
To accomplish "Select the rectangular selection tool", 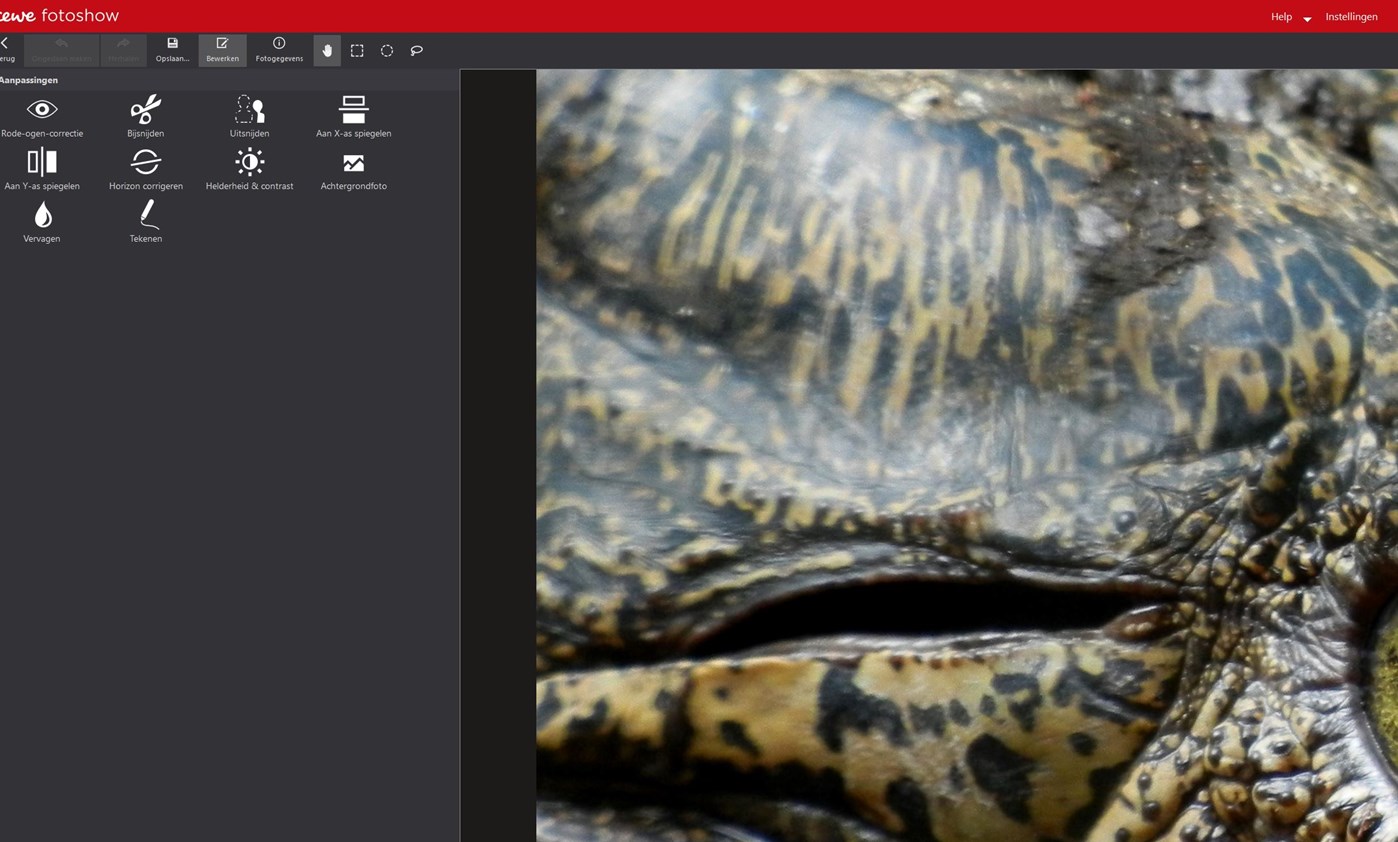I will (357, 51).
